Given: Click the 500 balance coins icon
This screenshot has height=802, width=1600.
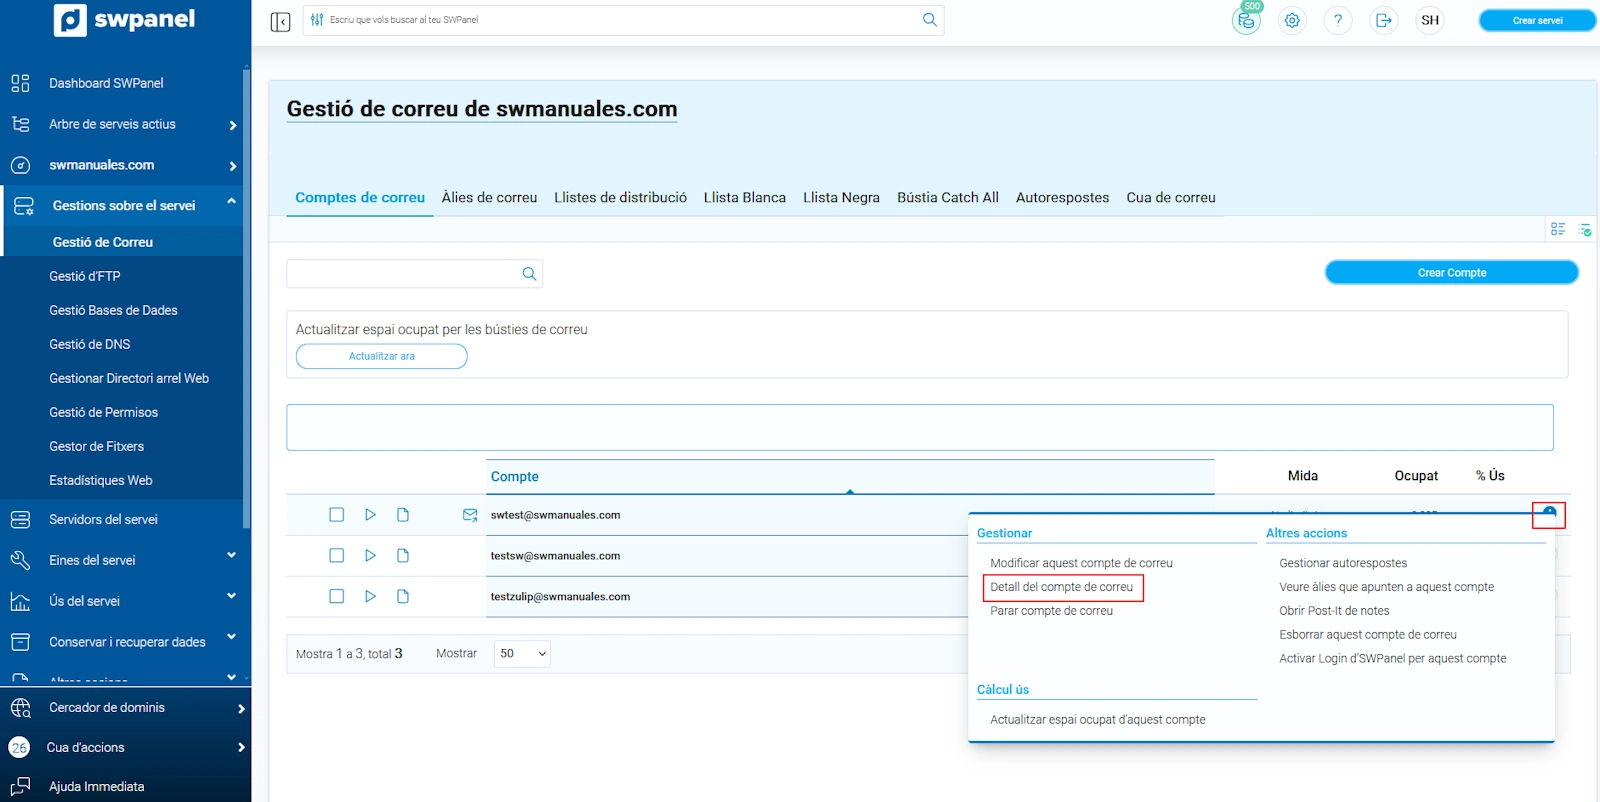Looking at the screenshot, I should (x=1246, y=20).
